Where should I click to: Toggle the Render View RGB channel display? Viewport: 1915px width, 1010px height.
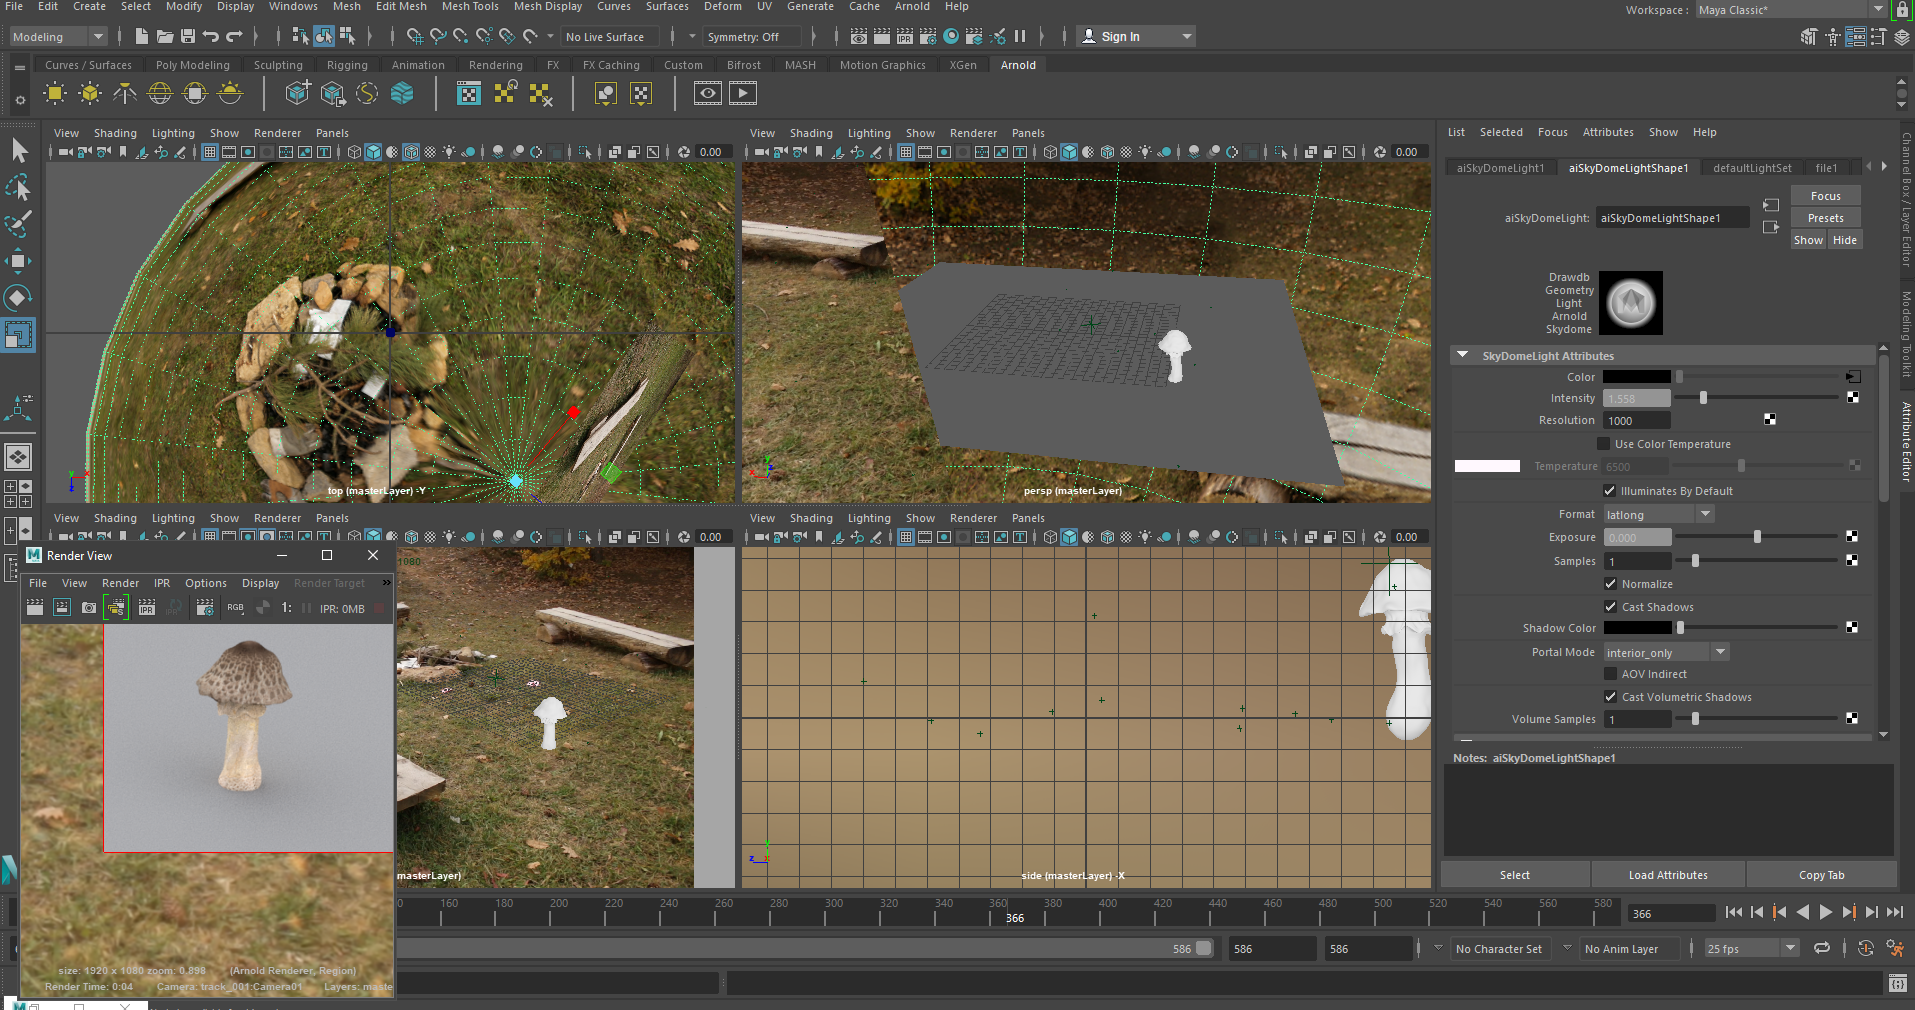click(x=235, y=608)
